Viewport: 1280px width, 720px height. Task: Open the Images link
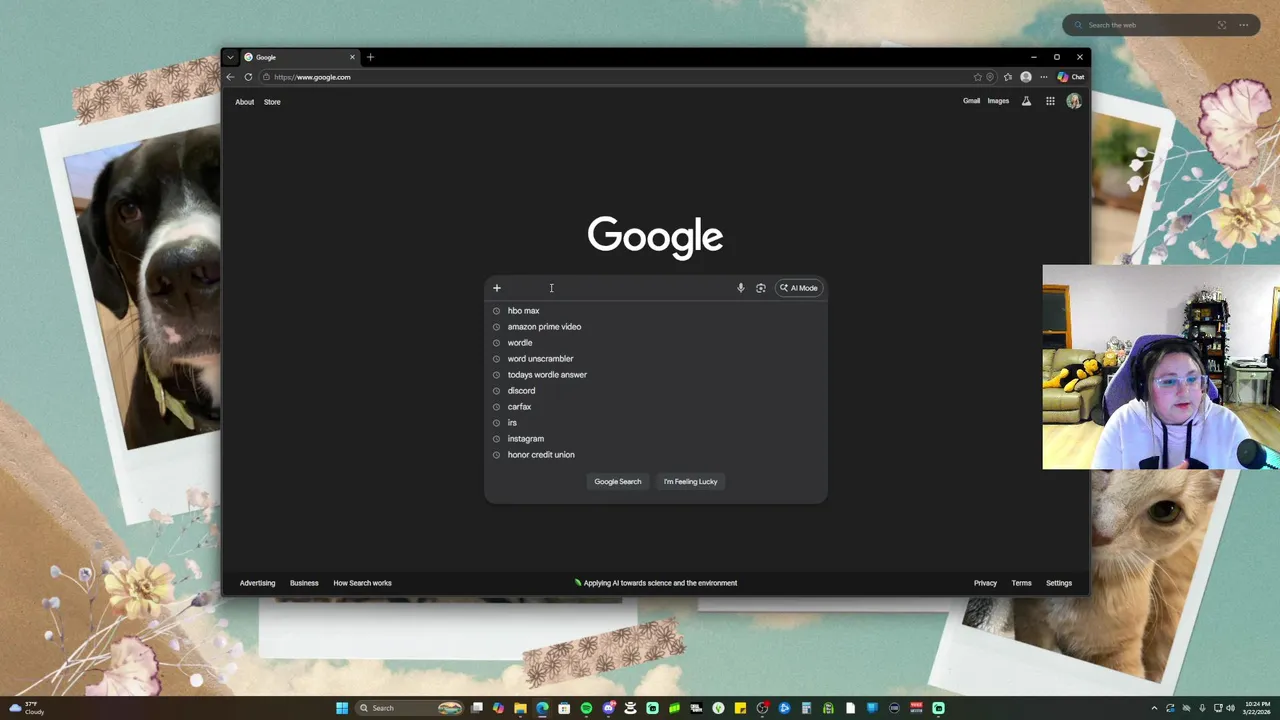click(998, 101)
